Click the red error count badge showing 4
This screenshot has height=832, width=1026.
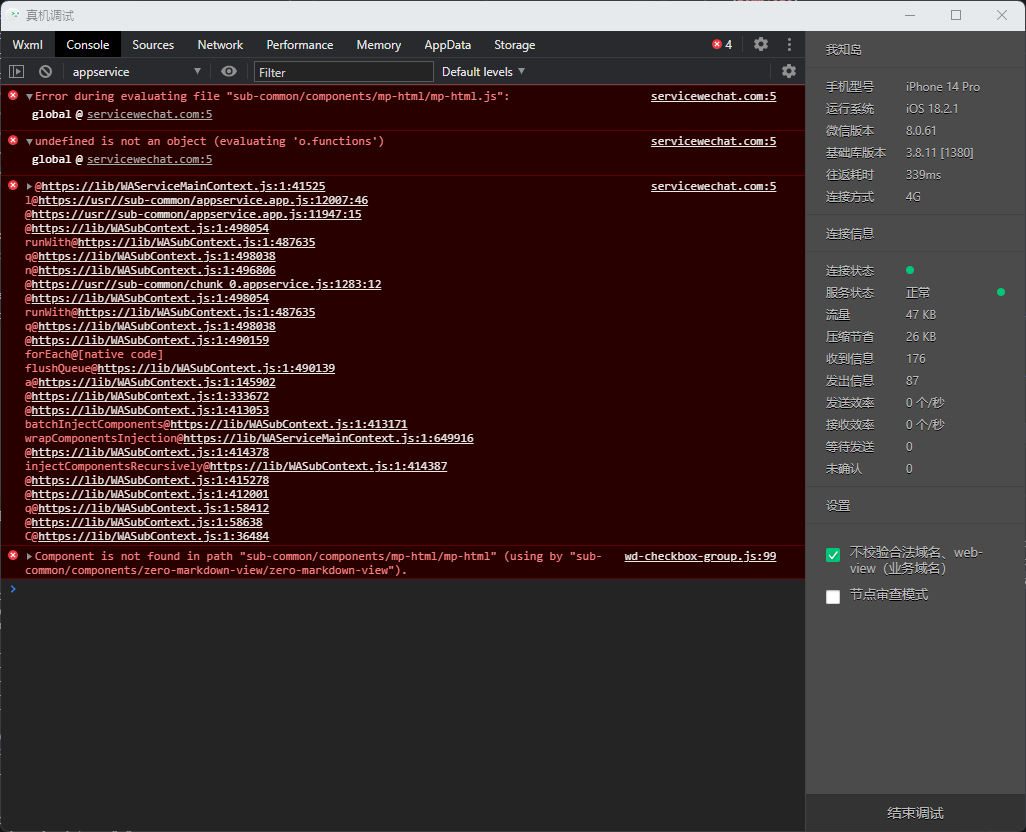(x=722, y=44)
